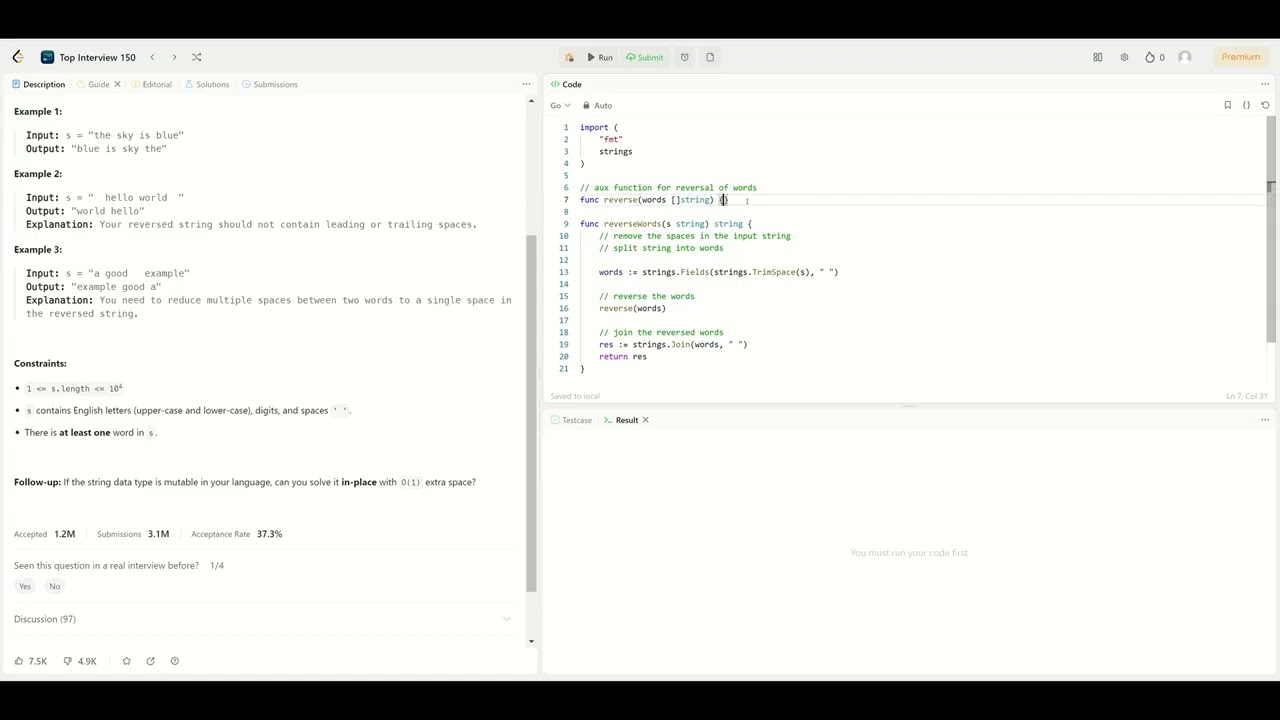Submit the solution
The height and width of the screenshot is (720, 1280).
point(645,57)
